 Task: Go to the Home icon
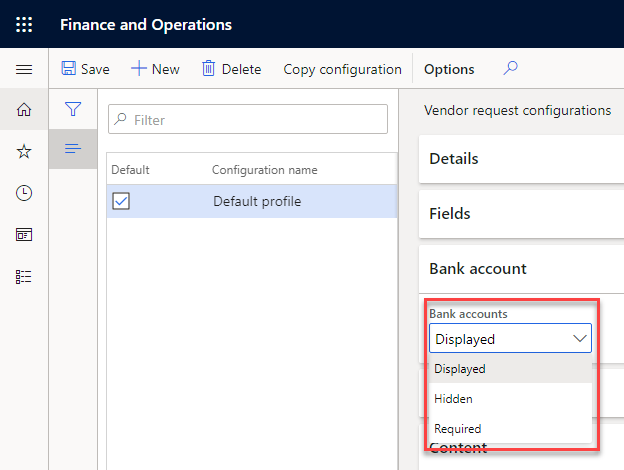pyautogui.click(x=24, y=109)
